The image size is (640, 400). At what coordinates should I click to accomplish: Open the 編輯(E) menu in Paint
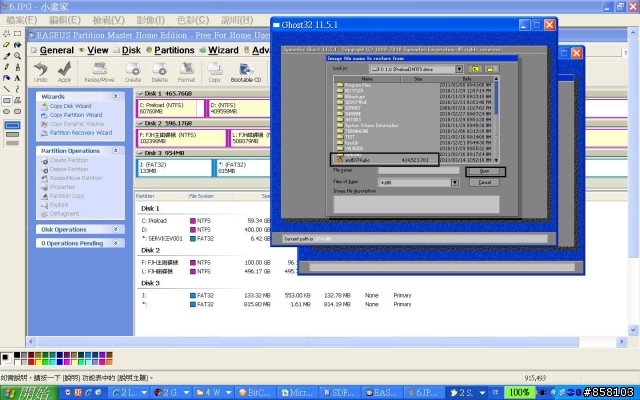coord(64,20)
